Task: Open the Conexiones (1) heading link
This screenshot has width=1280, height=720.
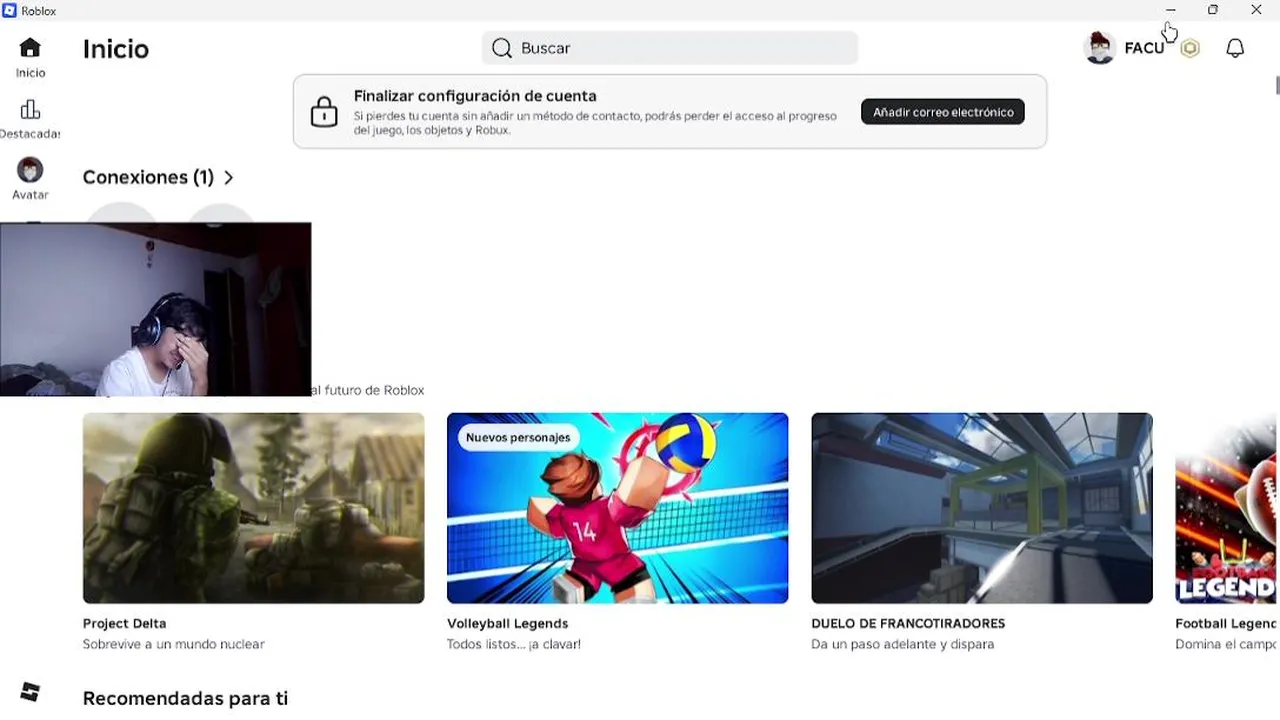Action: 148,177
